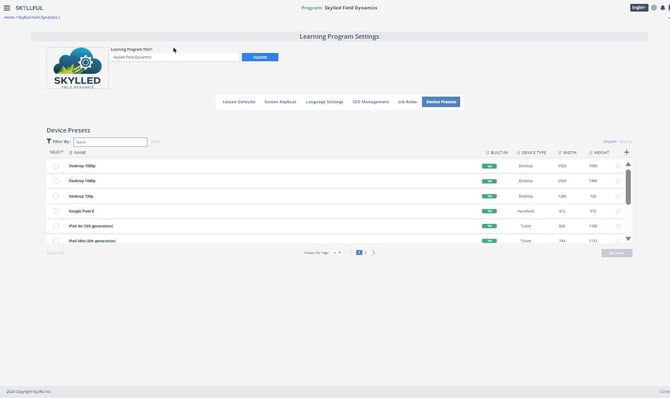The width and height of the screenshot is (670, 398).
Task: Click edit icon for Google Pixel row
Action: click(x=618, y=211)
